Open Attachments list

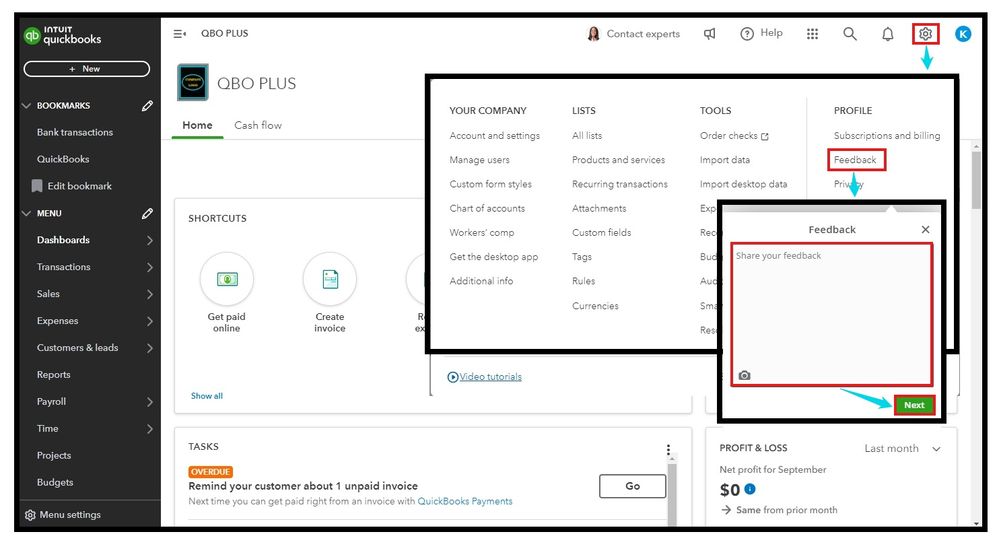click(599, 208)
